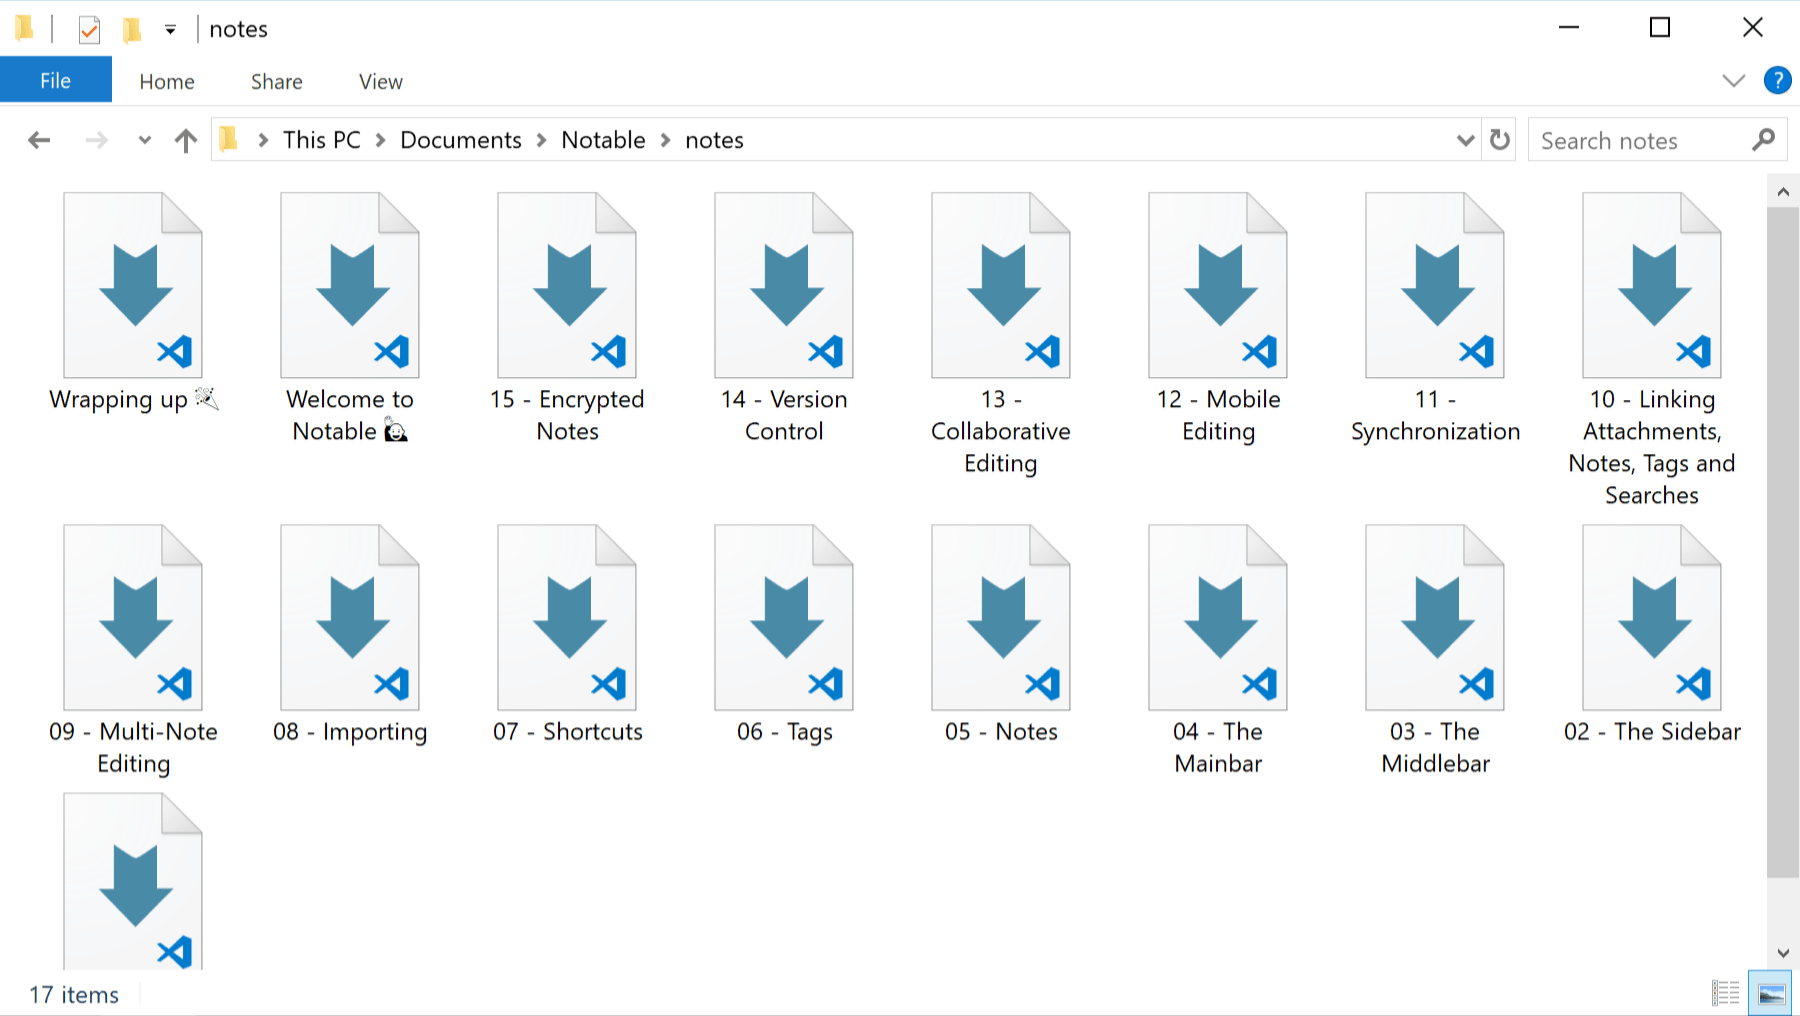Navigate to Notable in breadcrumb

coord(604,140)
